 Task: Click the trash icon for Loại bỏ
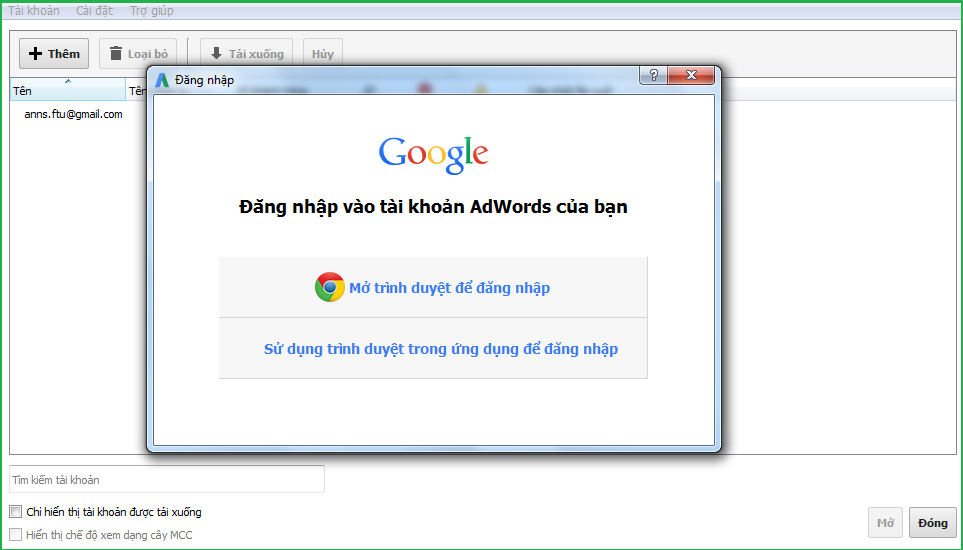(x=116, y=54)
